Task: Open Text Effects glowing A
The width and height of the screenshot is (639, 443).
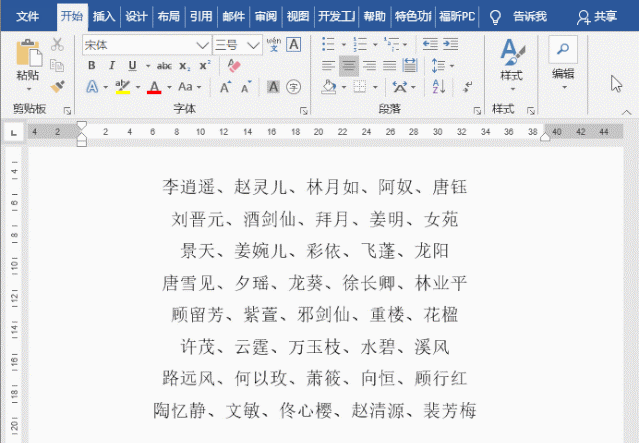Action: pyautogui.click(x=93, y=87)
